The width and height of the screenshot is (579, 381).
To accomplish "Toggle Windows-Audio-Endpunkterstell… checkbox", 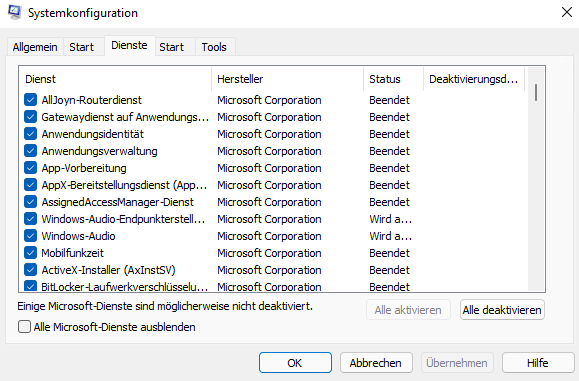I will 30,219.
